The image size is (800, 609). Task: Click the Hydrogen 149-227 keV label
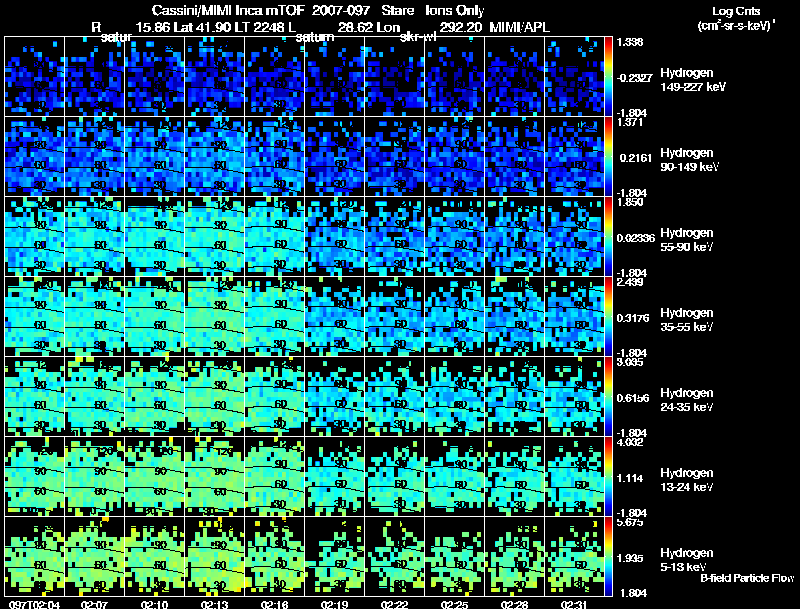pyautogui.click(x=693, y=80)
